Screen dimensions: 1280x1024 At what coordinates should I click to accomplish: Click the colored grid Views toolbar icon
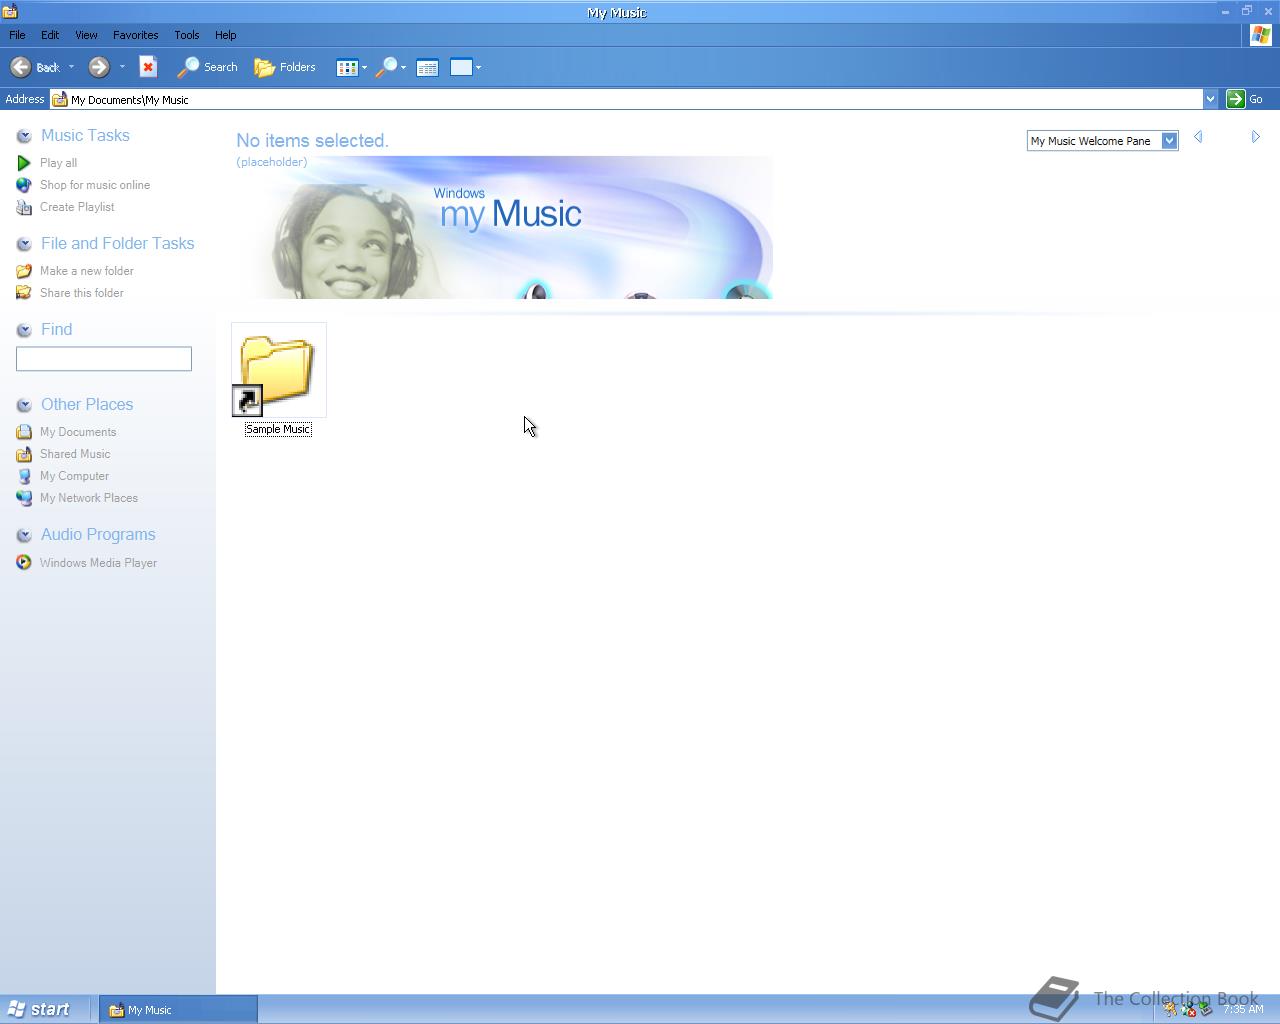tap(347, 68)
